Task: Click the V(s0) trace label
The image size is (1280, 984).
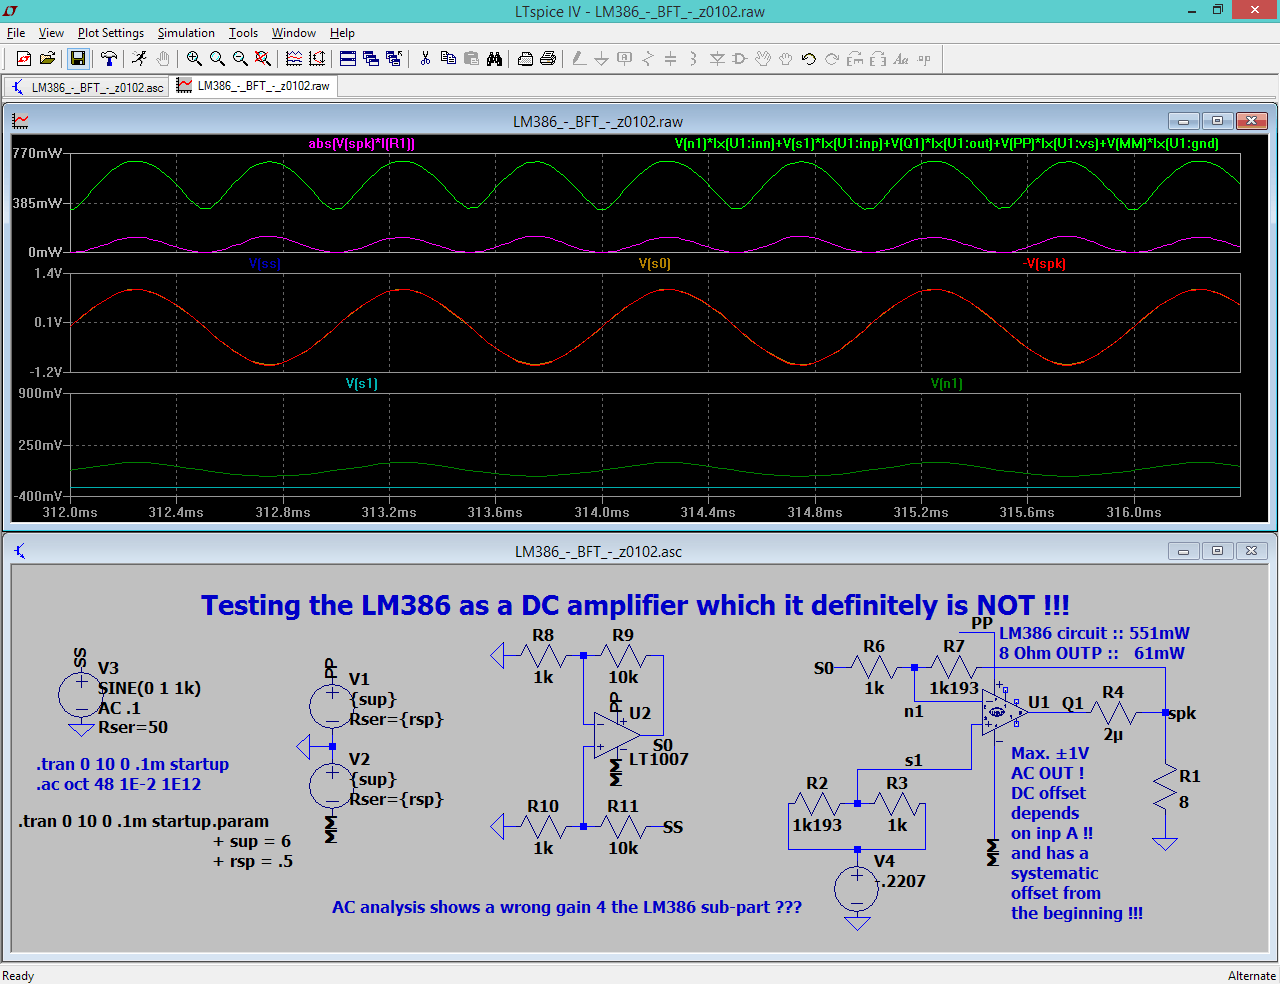Action: pyautogui.click(x=655, y=264)
